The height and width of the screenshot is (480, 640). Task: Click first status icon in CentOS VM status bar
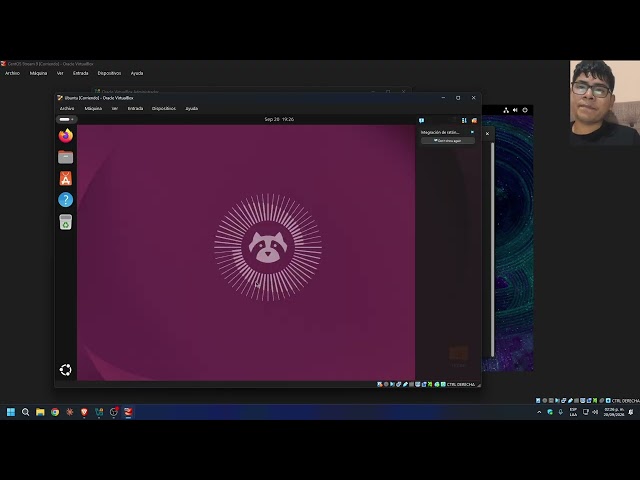coord(538,401)
